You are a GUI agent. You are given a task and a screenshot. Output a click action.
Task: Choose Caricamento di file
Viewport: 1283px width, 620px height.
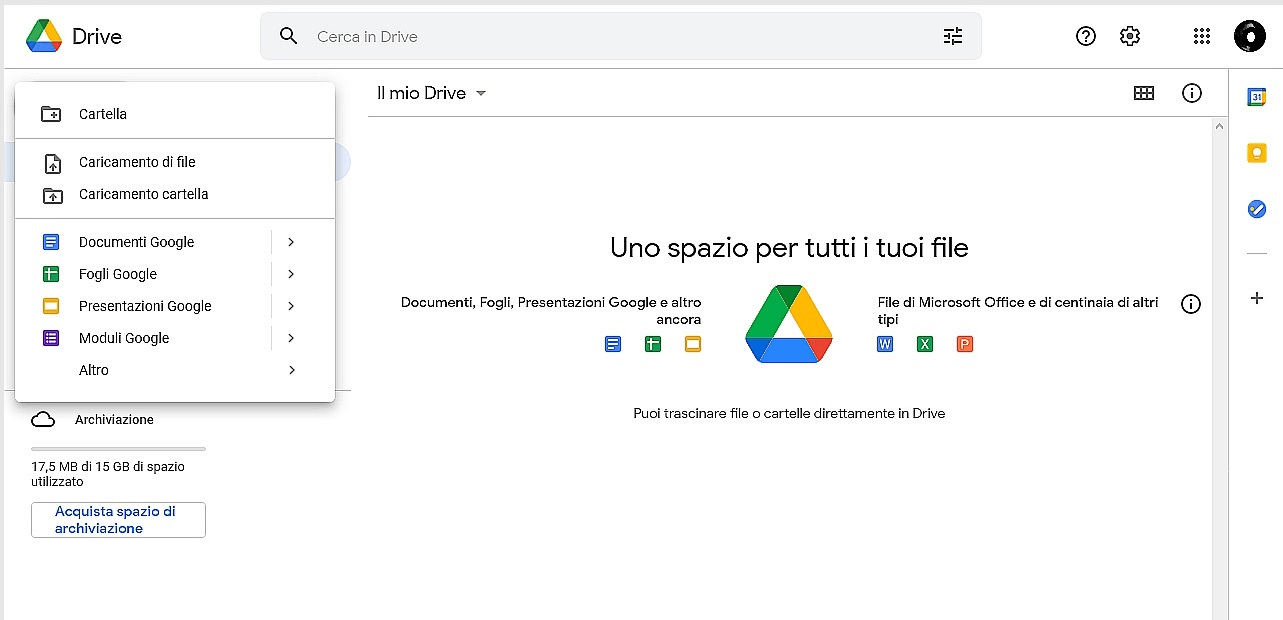[x=175, y=162]
